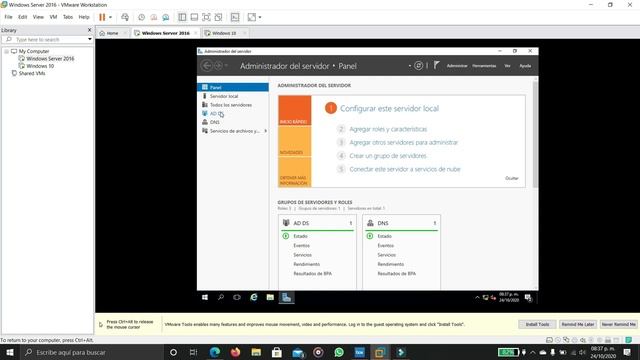Open the Herramientas menu

tap(484, 66)
